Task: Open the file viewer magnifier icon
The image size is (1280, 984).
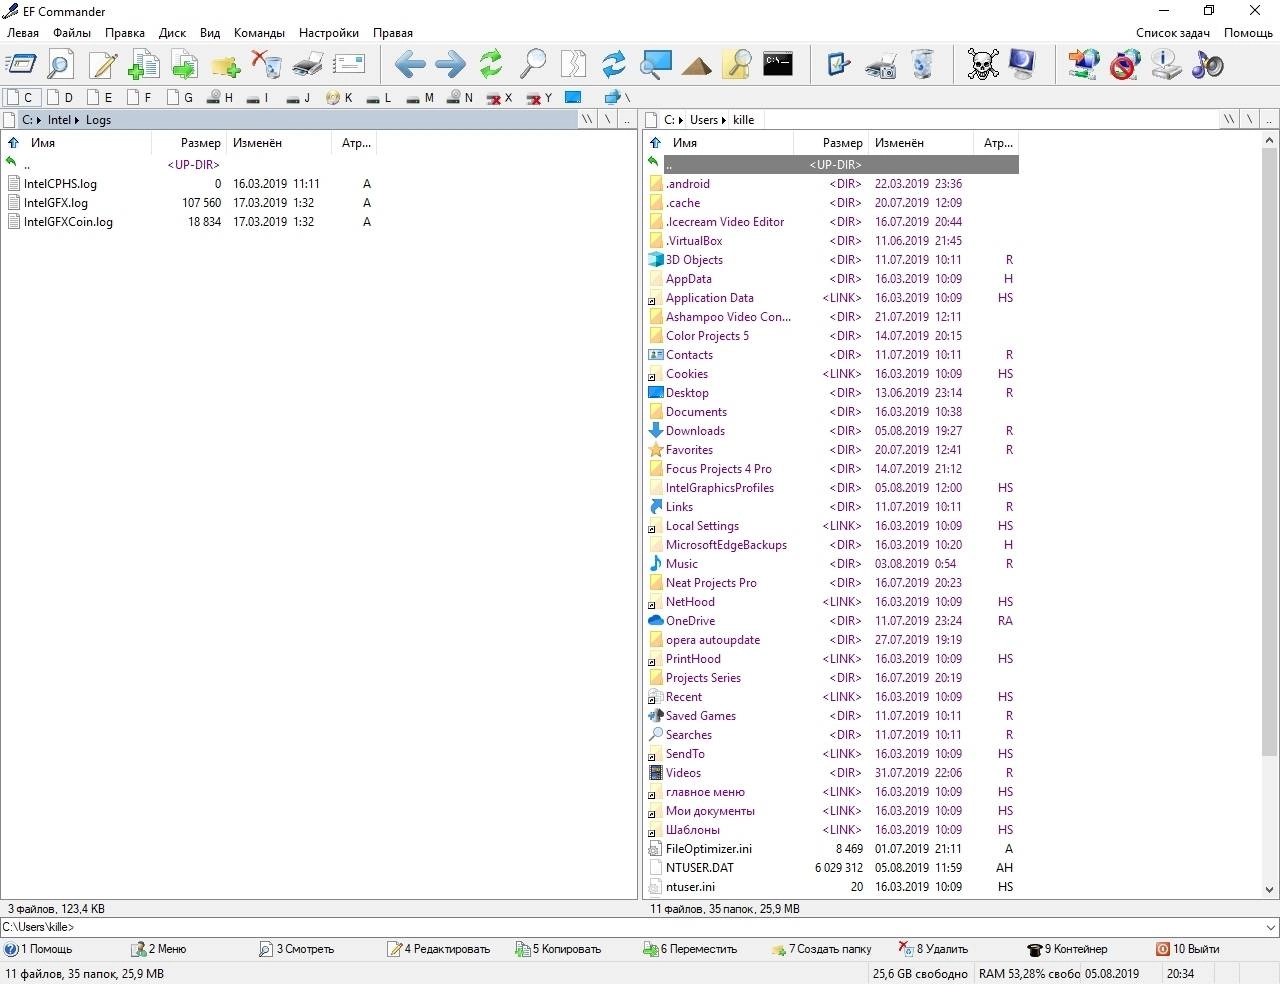Action: click(61, 65)
